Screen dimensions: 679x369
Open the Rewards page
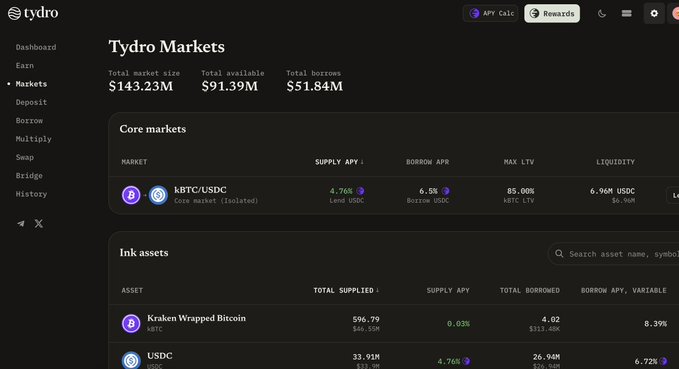(552, 13)
